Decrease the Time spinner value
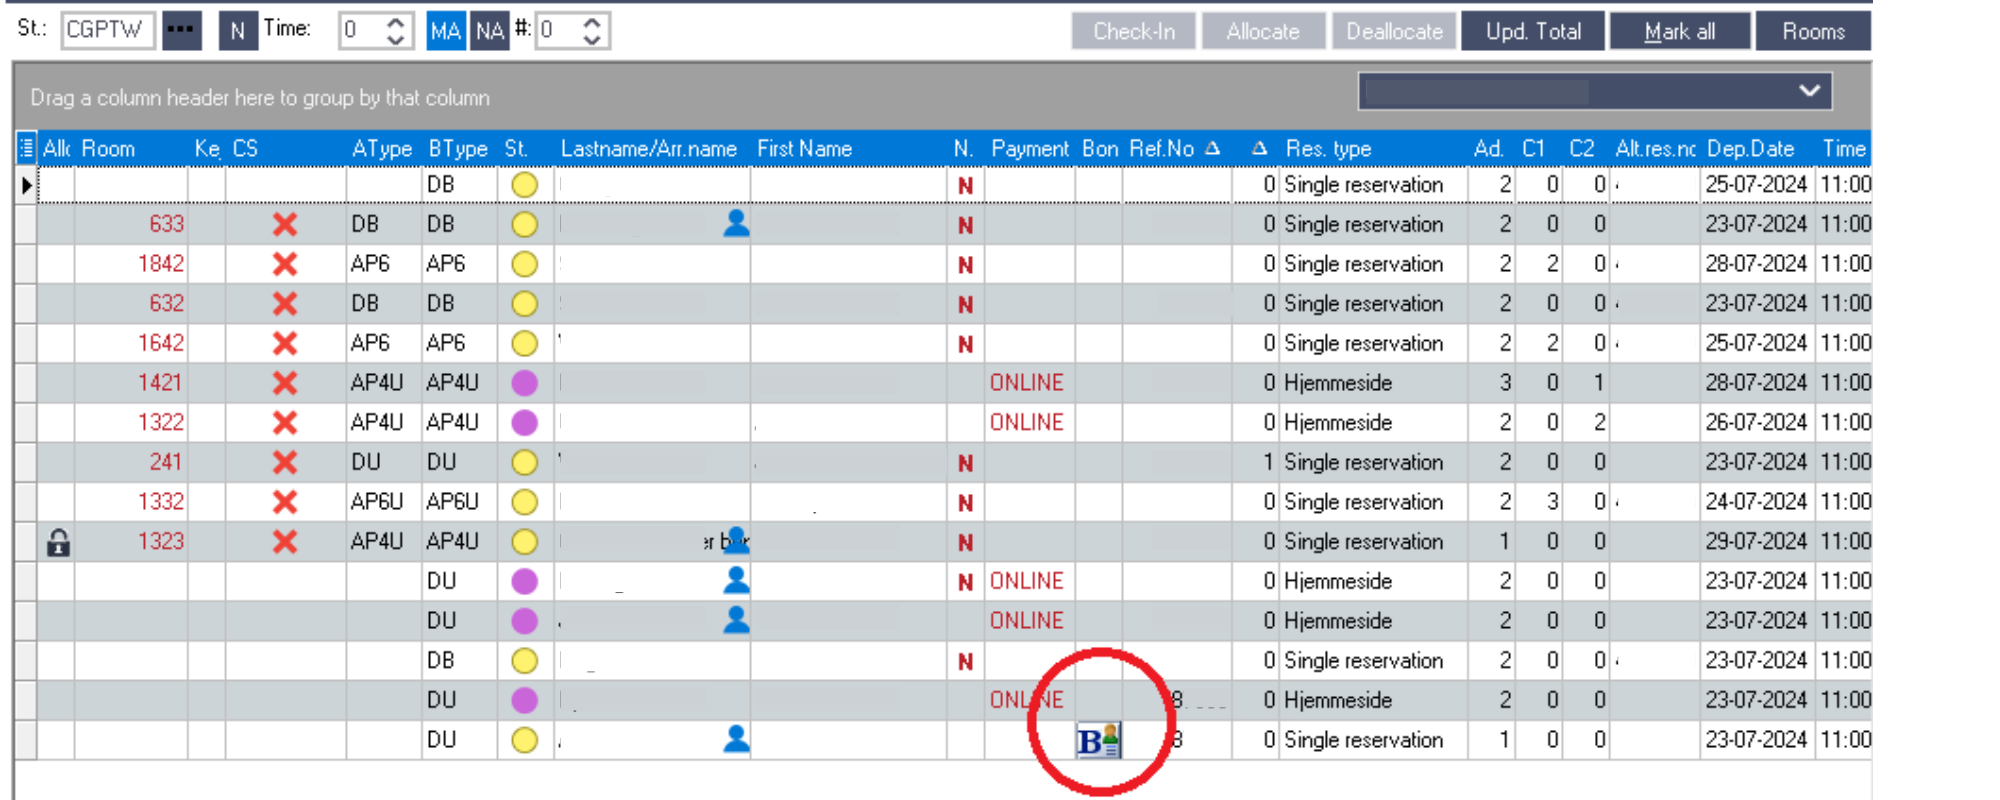 pyautogui.click(x=395, y=39)
